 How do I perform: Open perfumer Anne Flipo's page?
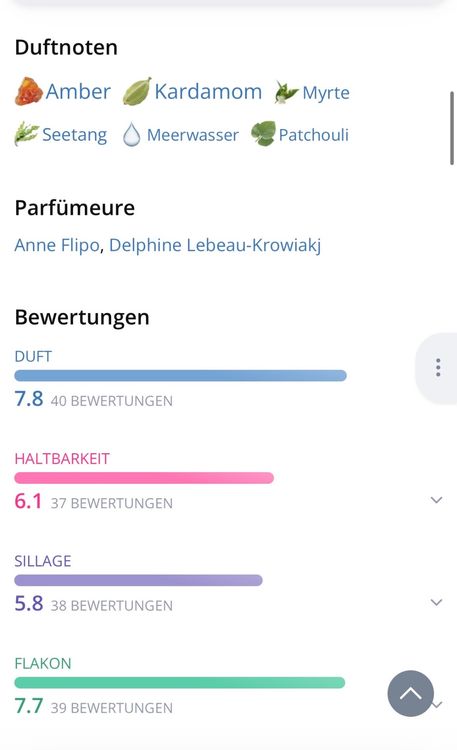(57, 245)
